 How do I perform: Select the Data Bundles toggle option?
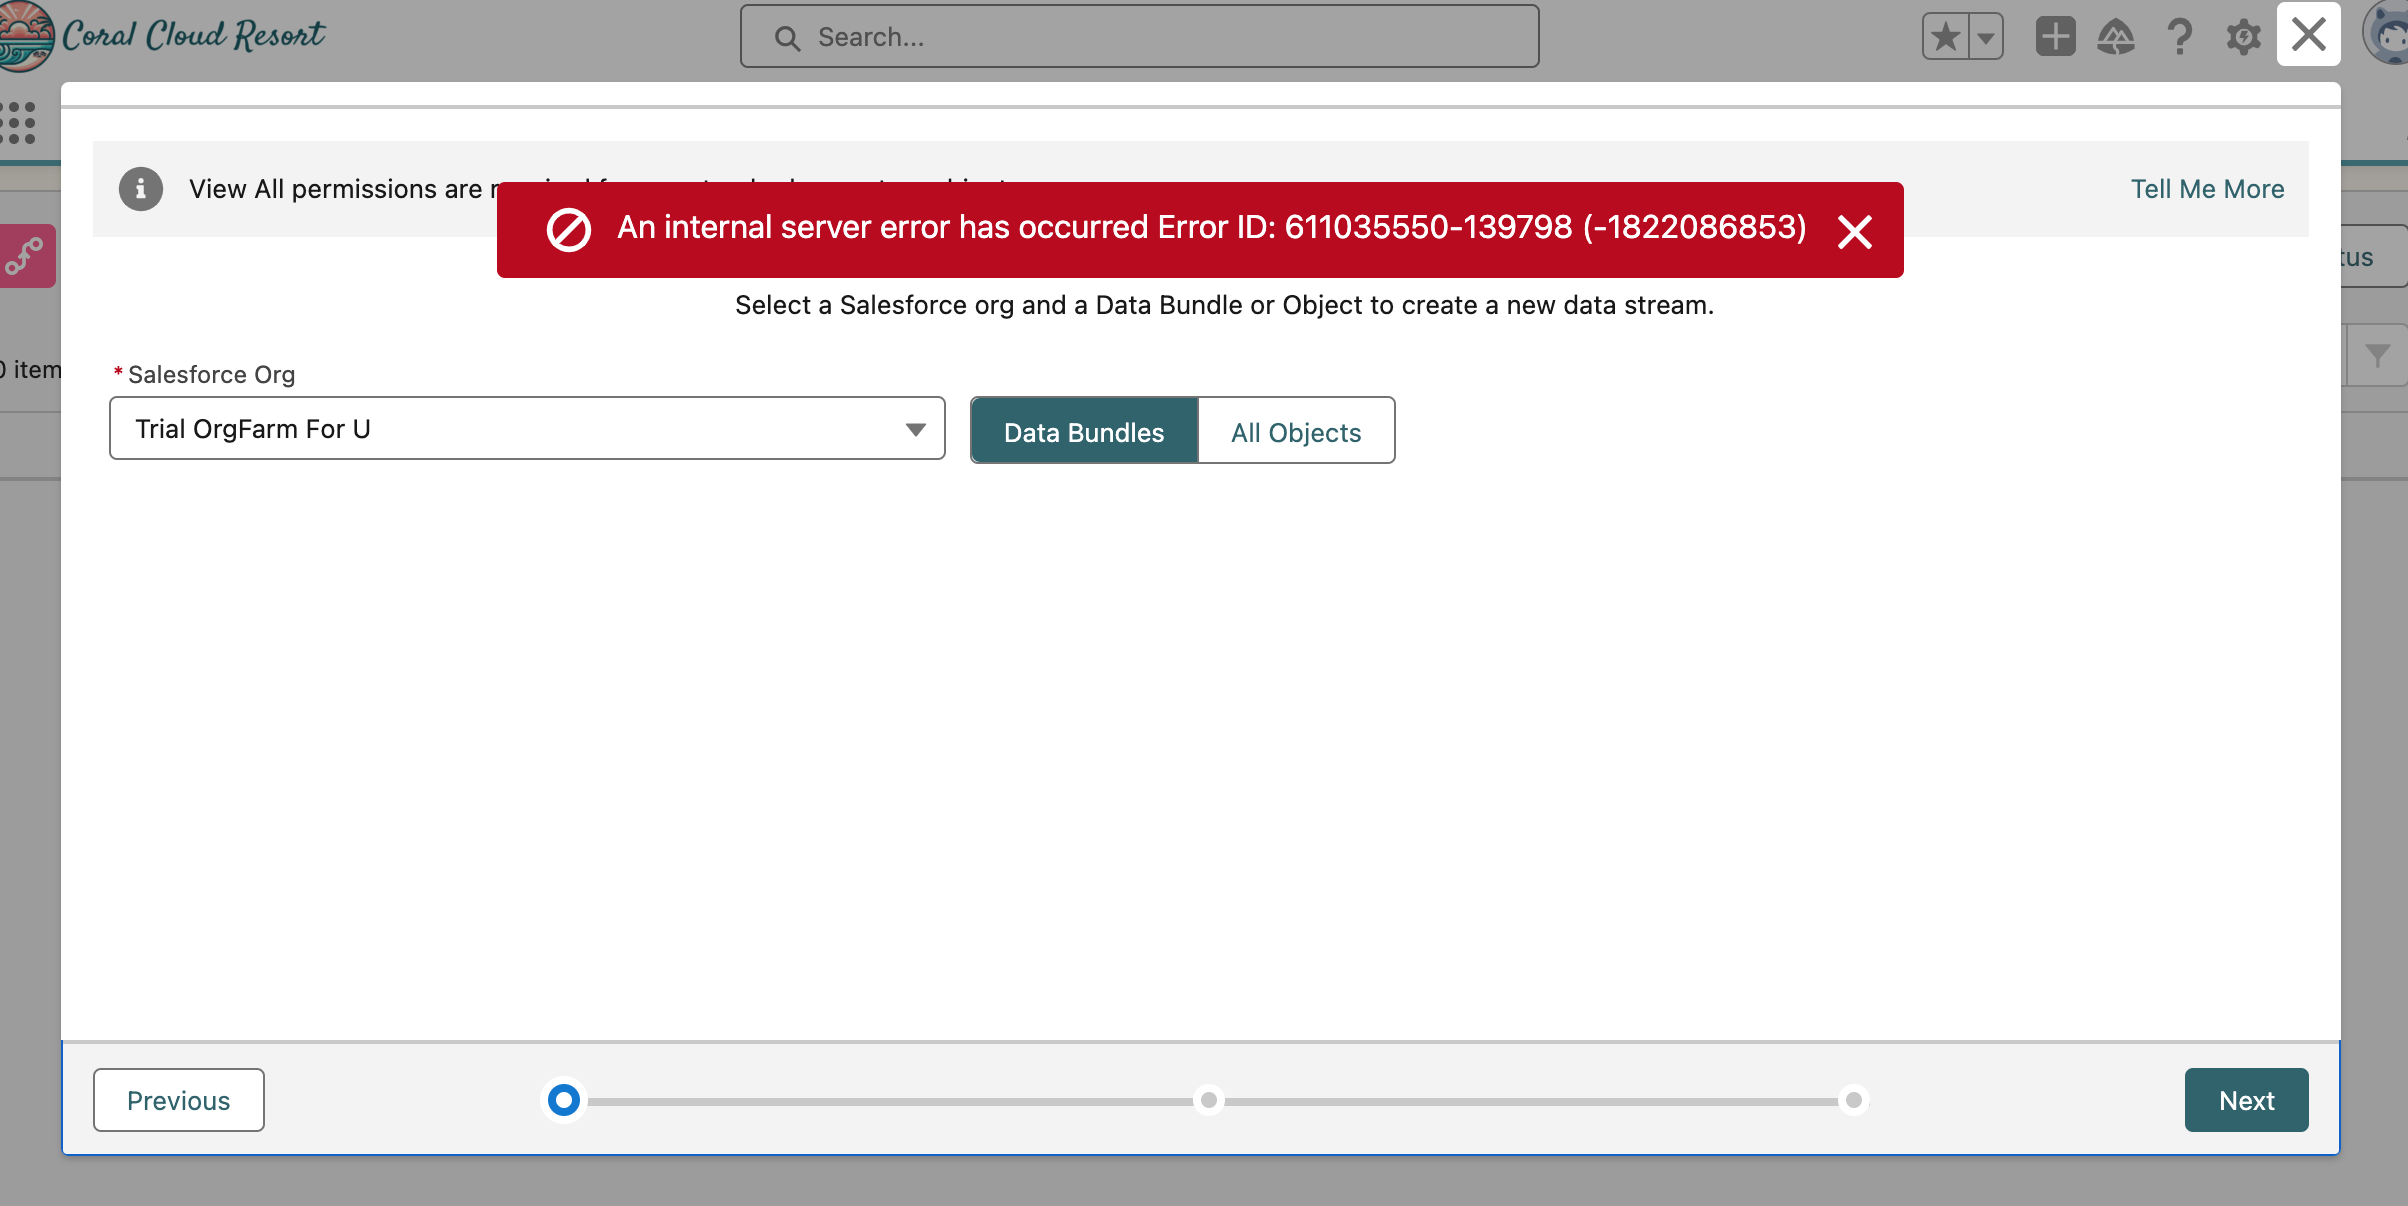[1084, 431]
